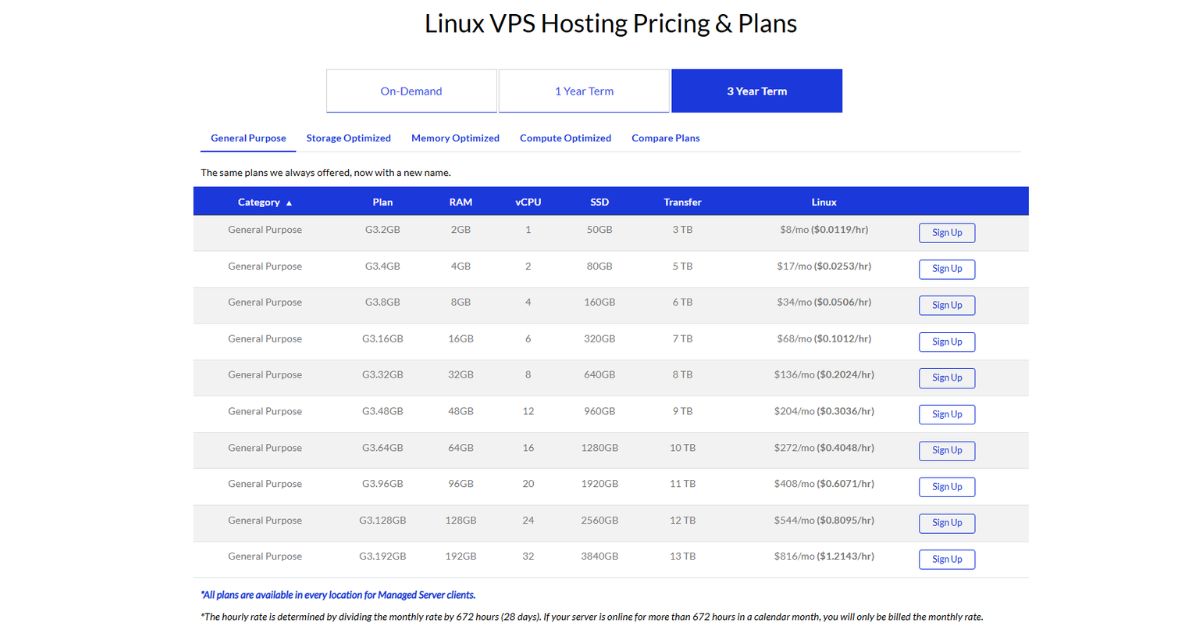The image size is (1200, 630).
Task: Sign up for the G3.32GB plan
Action: 946,377
